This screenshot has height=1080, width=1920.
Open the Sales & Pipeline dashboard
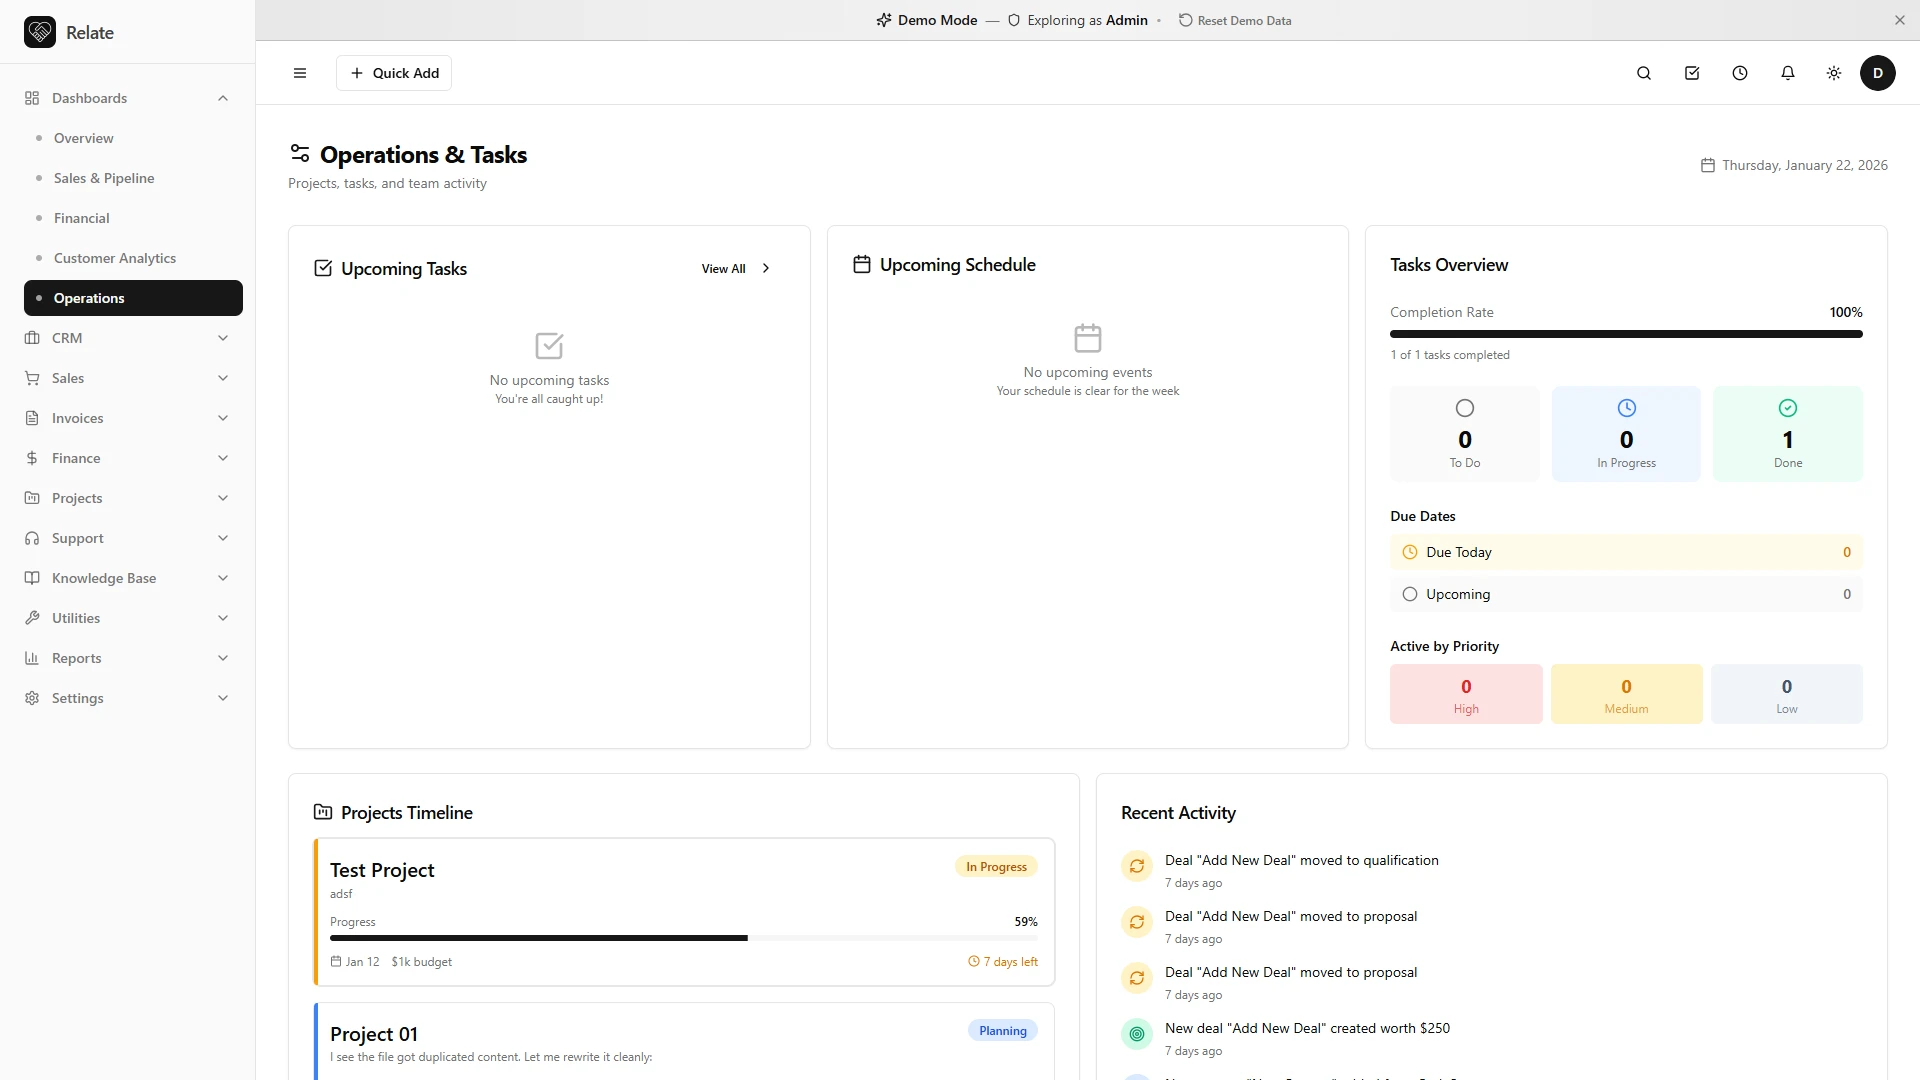click(133, 178)
